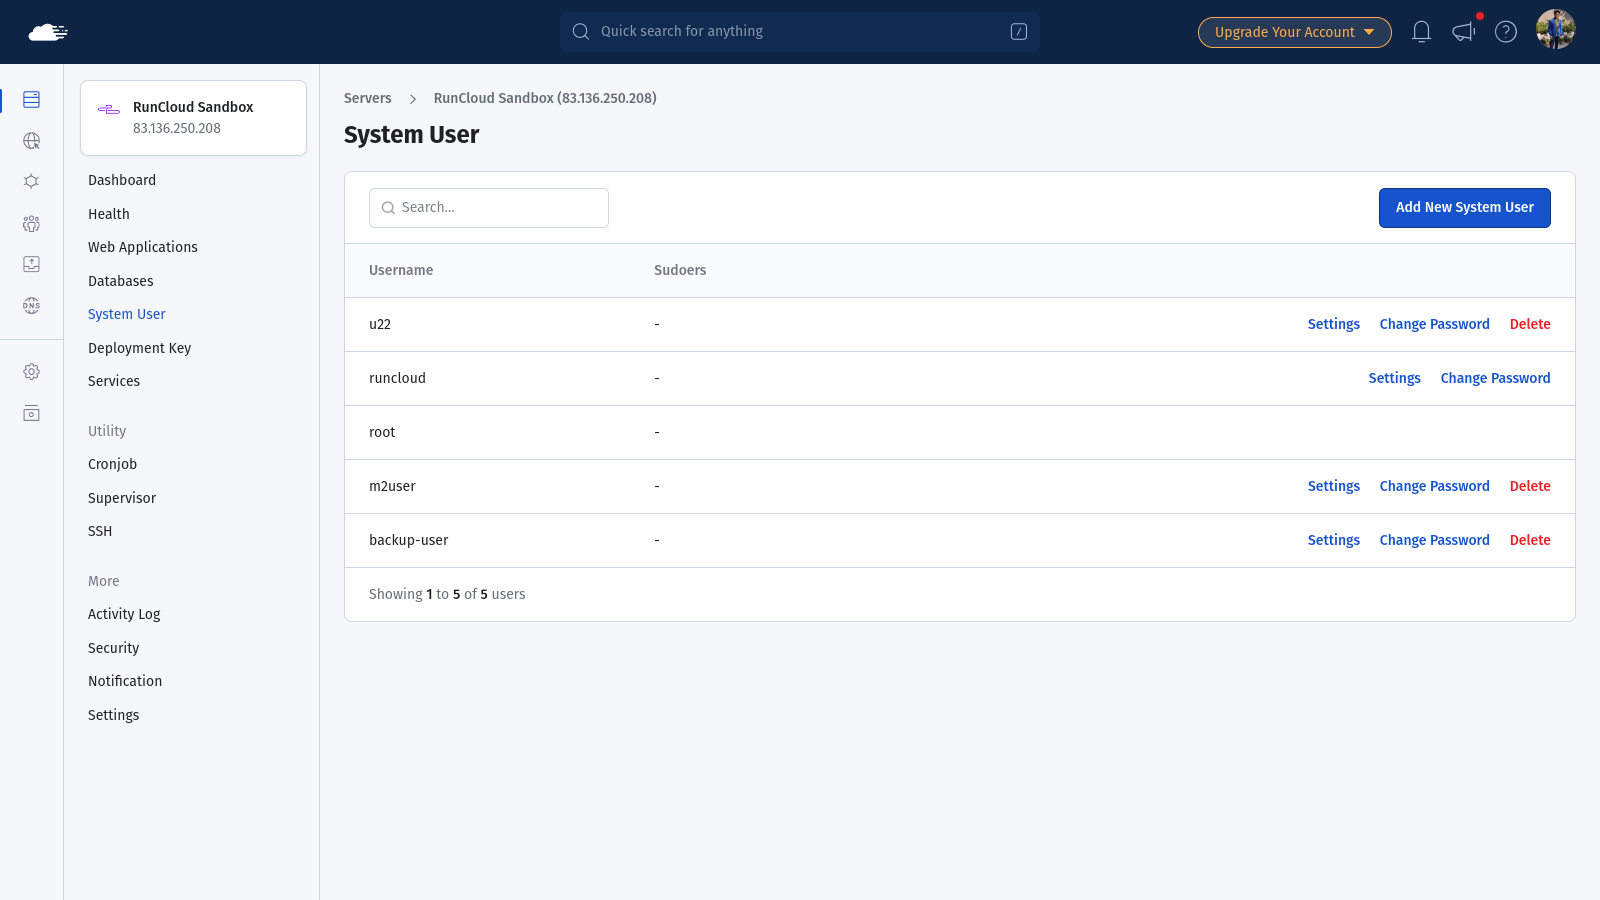Image resolution: width=1600 pixels, height=900 pixels.
Task: Delete the m2user account
Action: tap(1530, 486)
